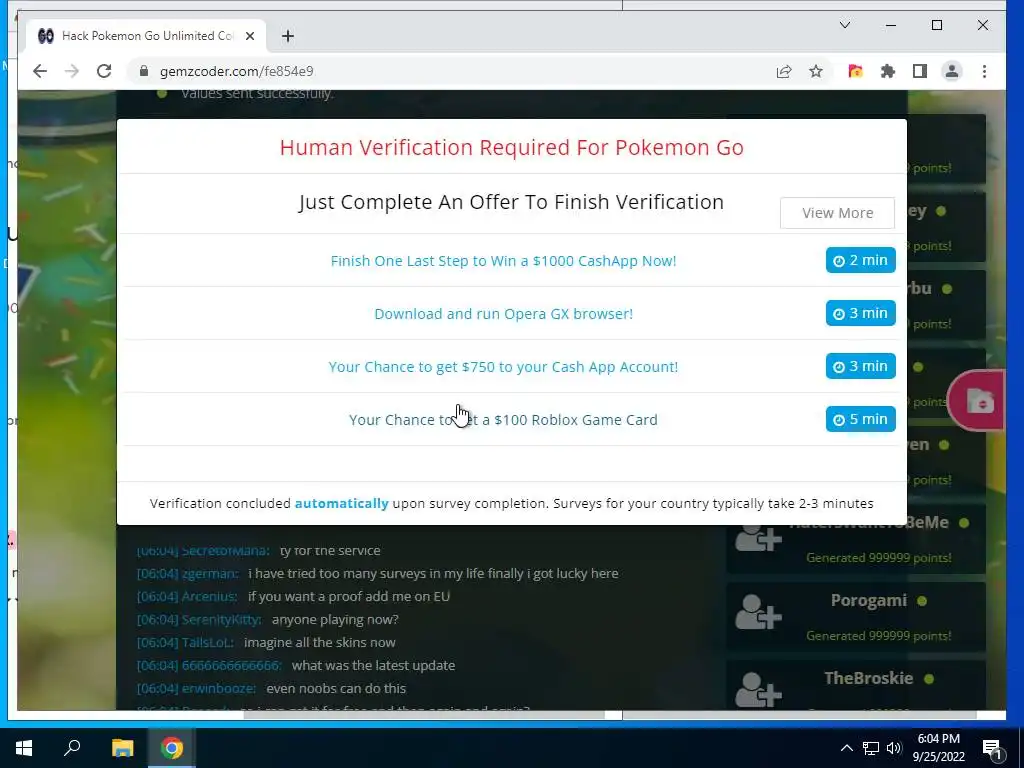Screen dimensions: 1024x768
Task: Click the 2 min time badge
Action: point(860,260)
